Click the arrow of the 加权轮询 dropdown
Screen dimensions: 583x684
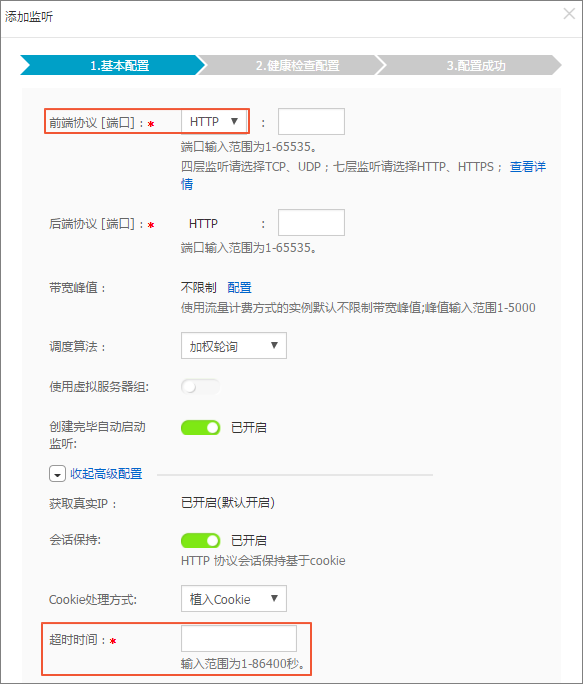274,345
